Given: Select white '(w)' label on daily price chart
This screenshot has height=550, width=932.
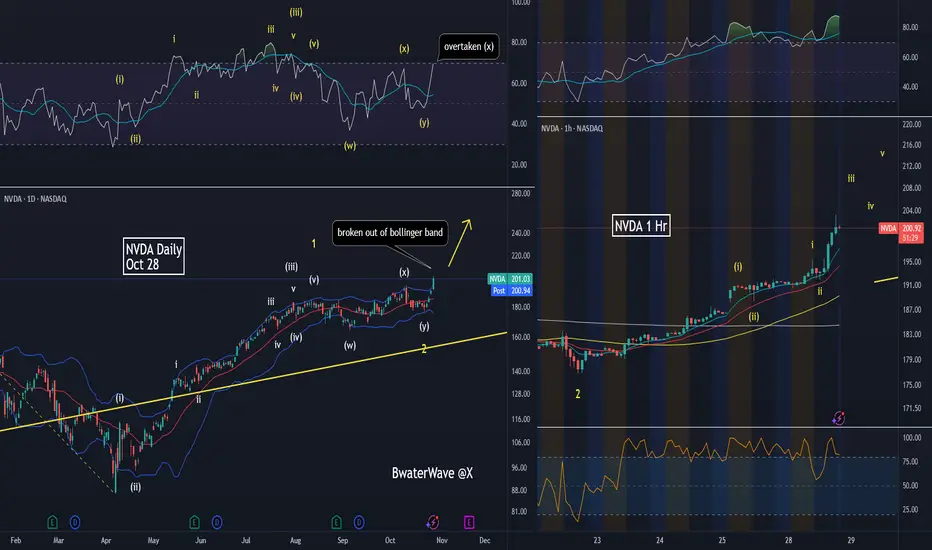Looking at the screenshot, I should click(x=350, y=345).
